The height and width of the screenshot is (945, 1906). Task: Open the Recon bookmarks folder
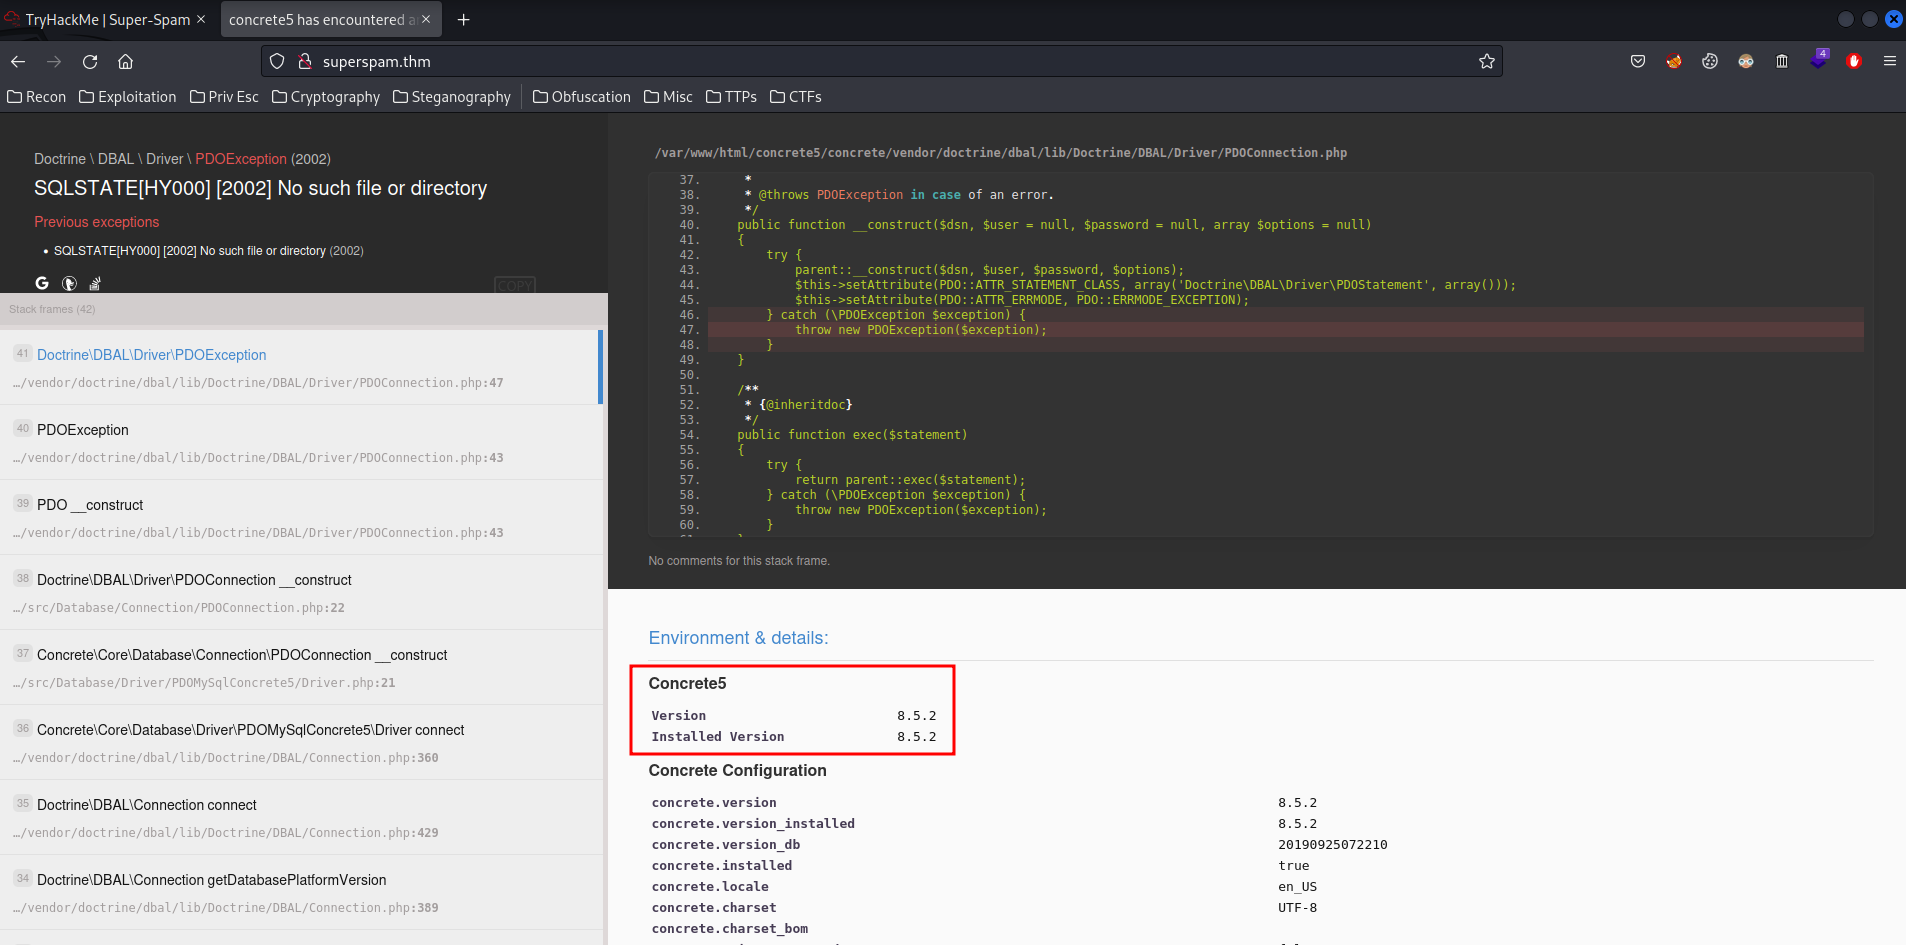[x=37, y=97]
